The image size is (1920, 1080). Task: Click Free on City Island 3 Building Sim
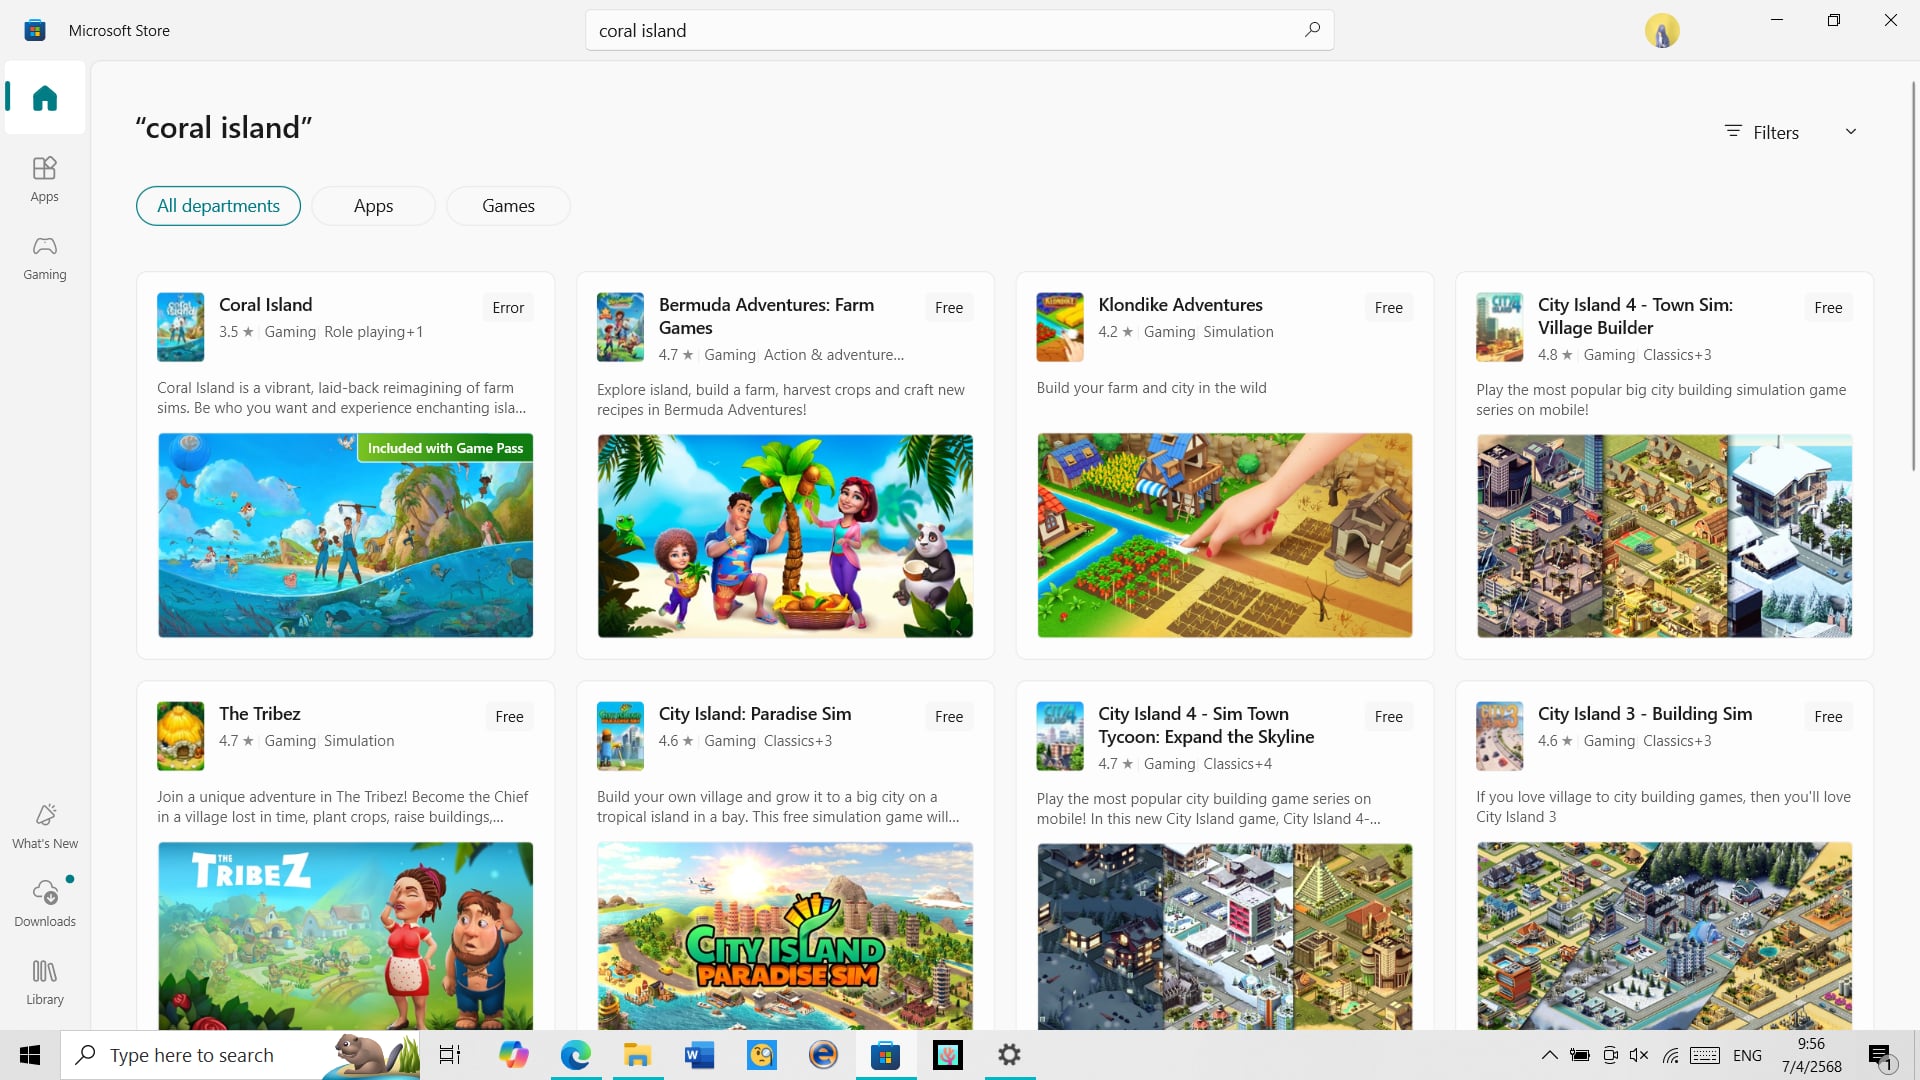[x=1828, y=717]
